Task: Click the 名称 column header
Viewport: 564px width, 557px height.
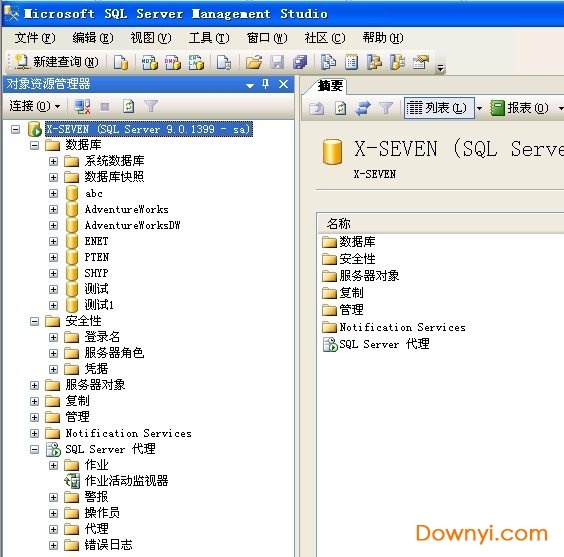Action: pos(338,224)
